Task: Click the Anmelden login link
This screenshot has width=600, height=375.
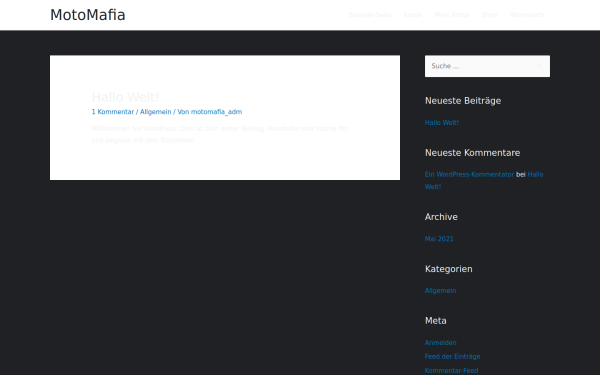Action: (440, 342)
